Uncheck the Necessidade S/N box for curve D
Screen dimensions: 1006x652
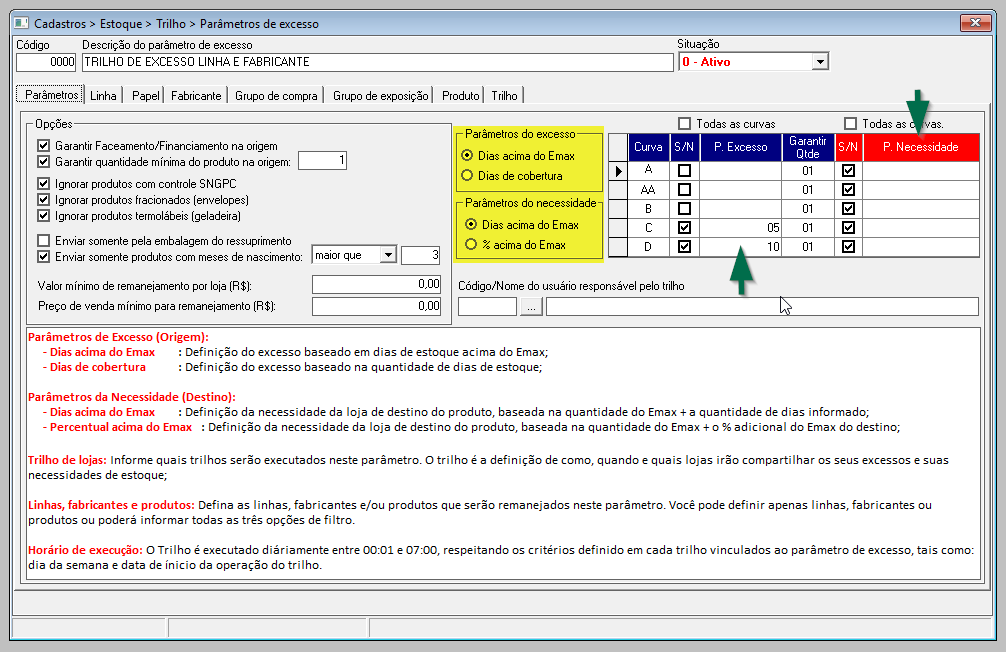848,246
